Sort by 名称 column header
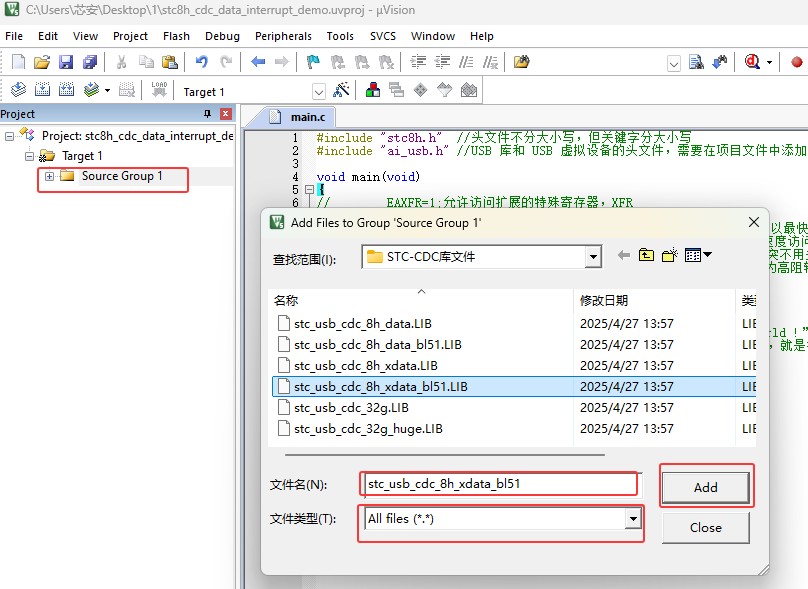The height and width of the screenshot is (589, 808). (x=420, y=300)
